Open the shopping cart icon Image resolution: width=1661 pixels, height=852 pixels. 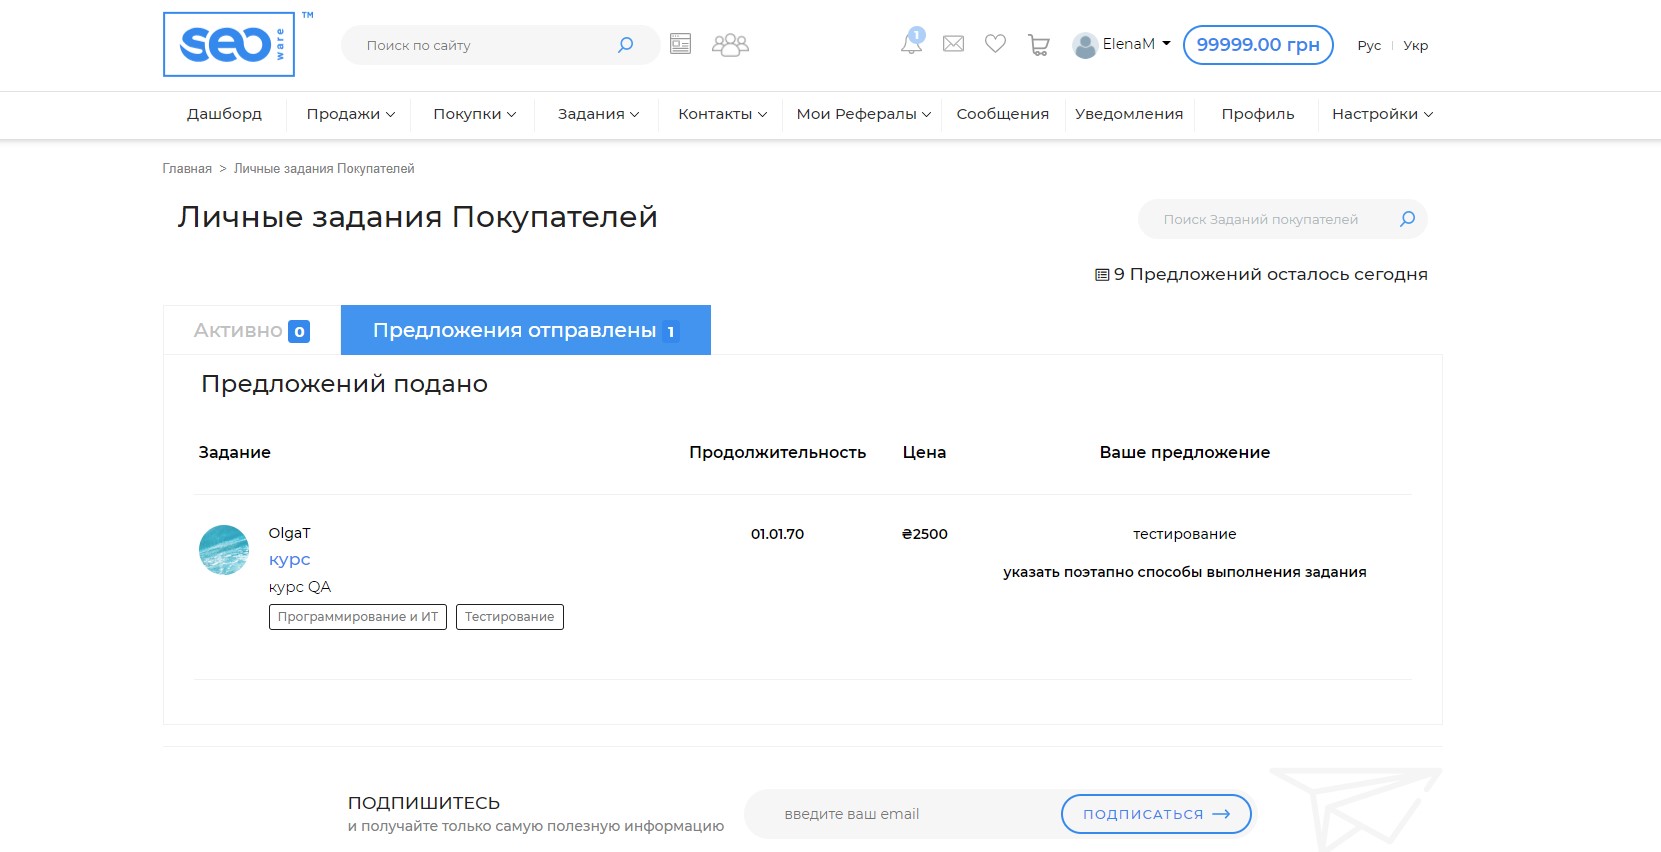1039,45
